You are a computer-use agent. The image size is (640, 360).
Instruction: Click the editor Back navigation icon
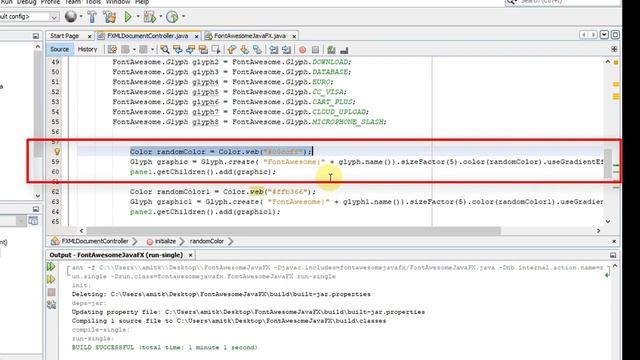pos(125,50)
